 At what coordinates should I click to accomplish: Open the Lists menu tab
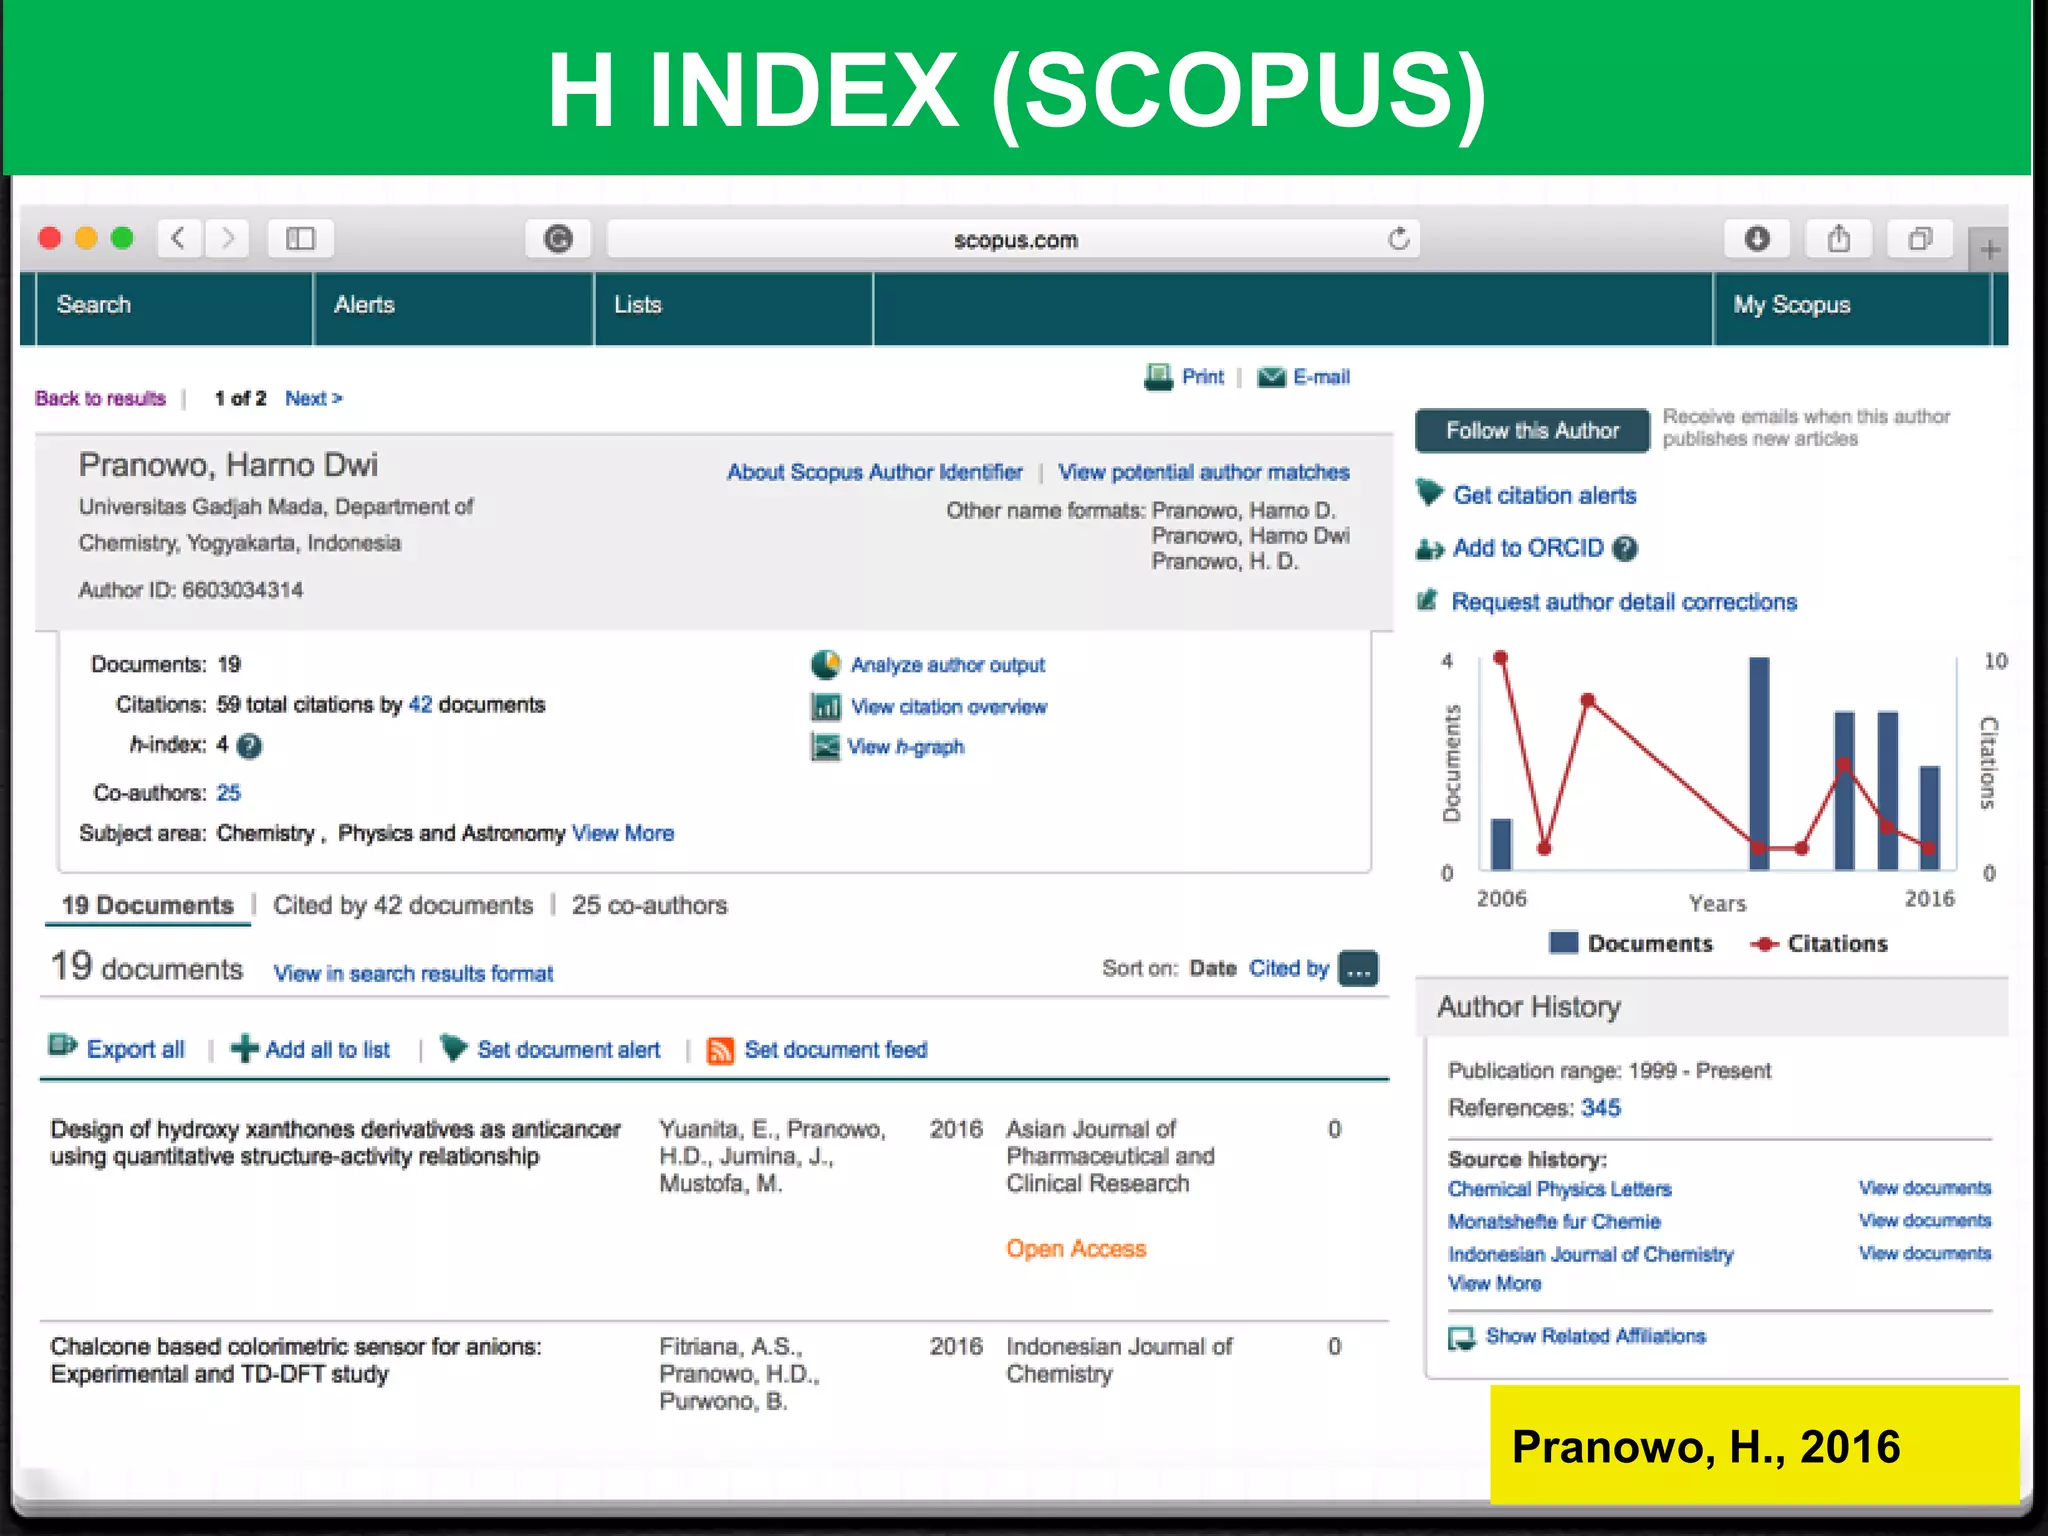[x=734, y=308]
